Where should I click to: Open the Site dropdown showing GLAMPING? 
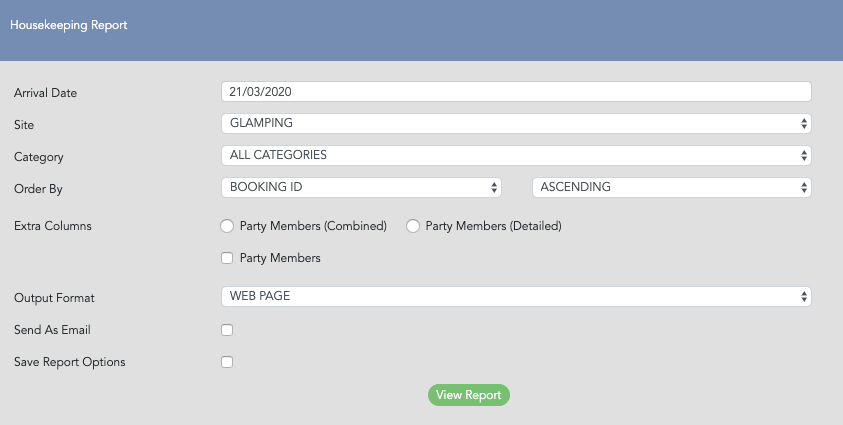coord(516,124)
